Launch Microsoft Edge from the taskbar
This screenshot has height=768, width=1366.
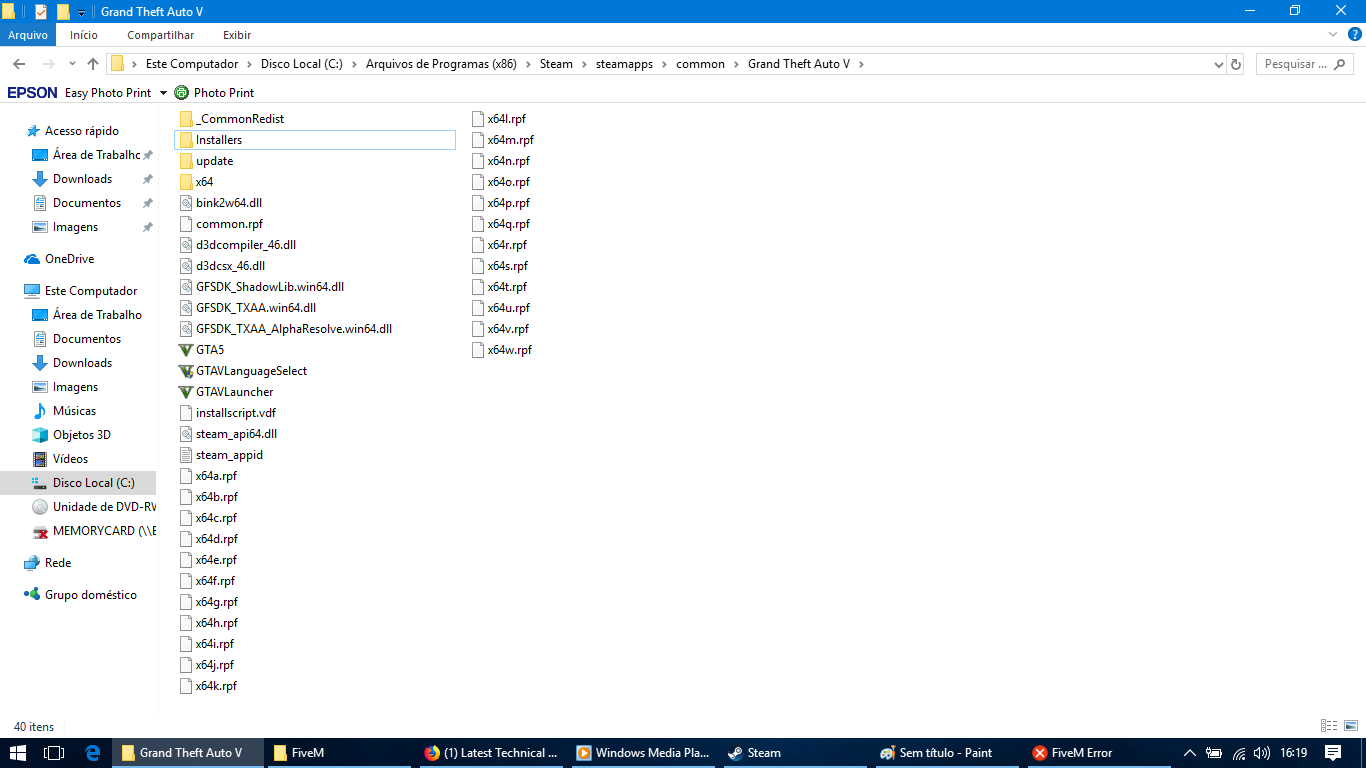pos(93,753)
